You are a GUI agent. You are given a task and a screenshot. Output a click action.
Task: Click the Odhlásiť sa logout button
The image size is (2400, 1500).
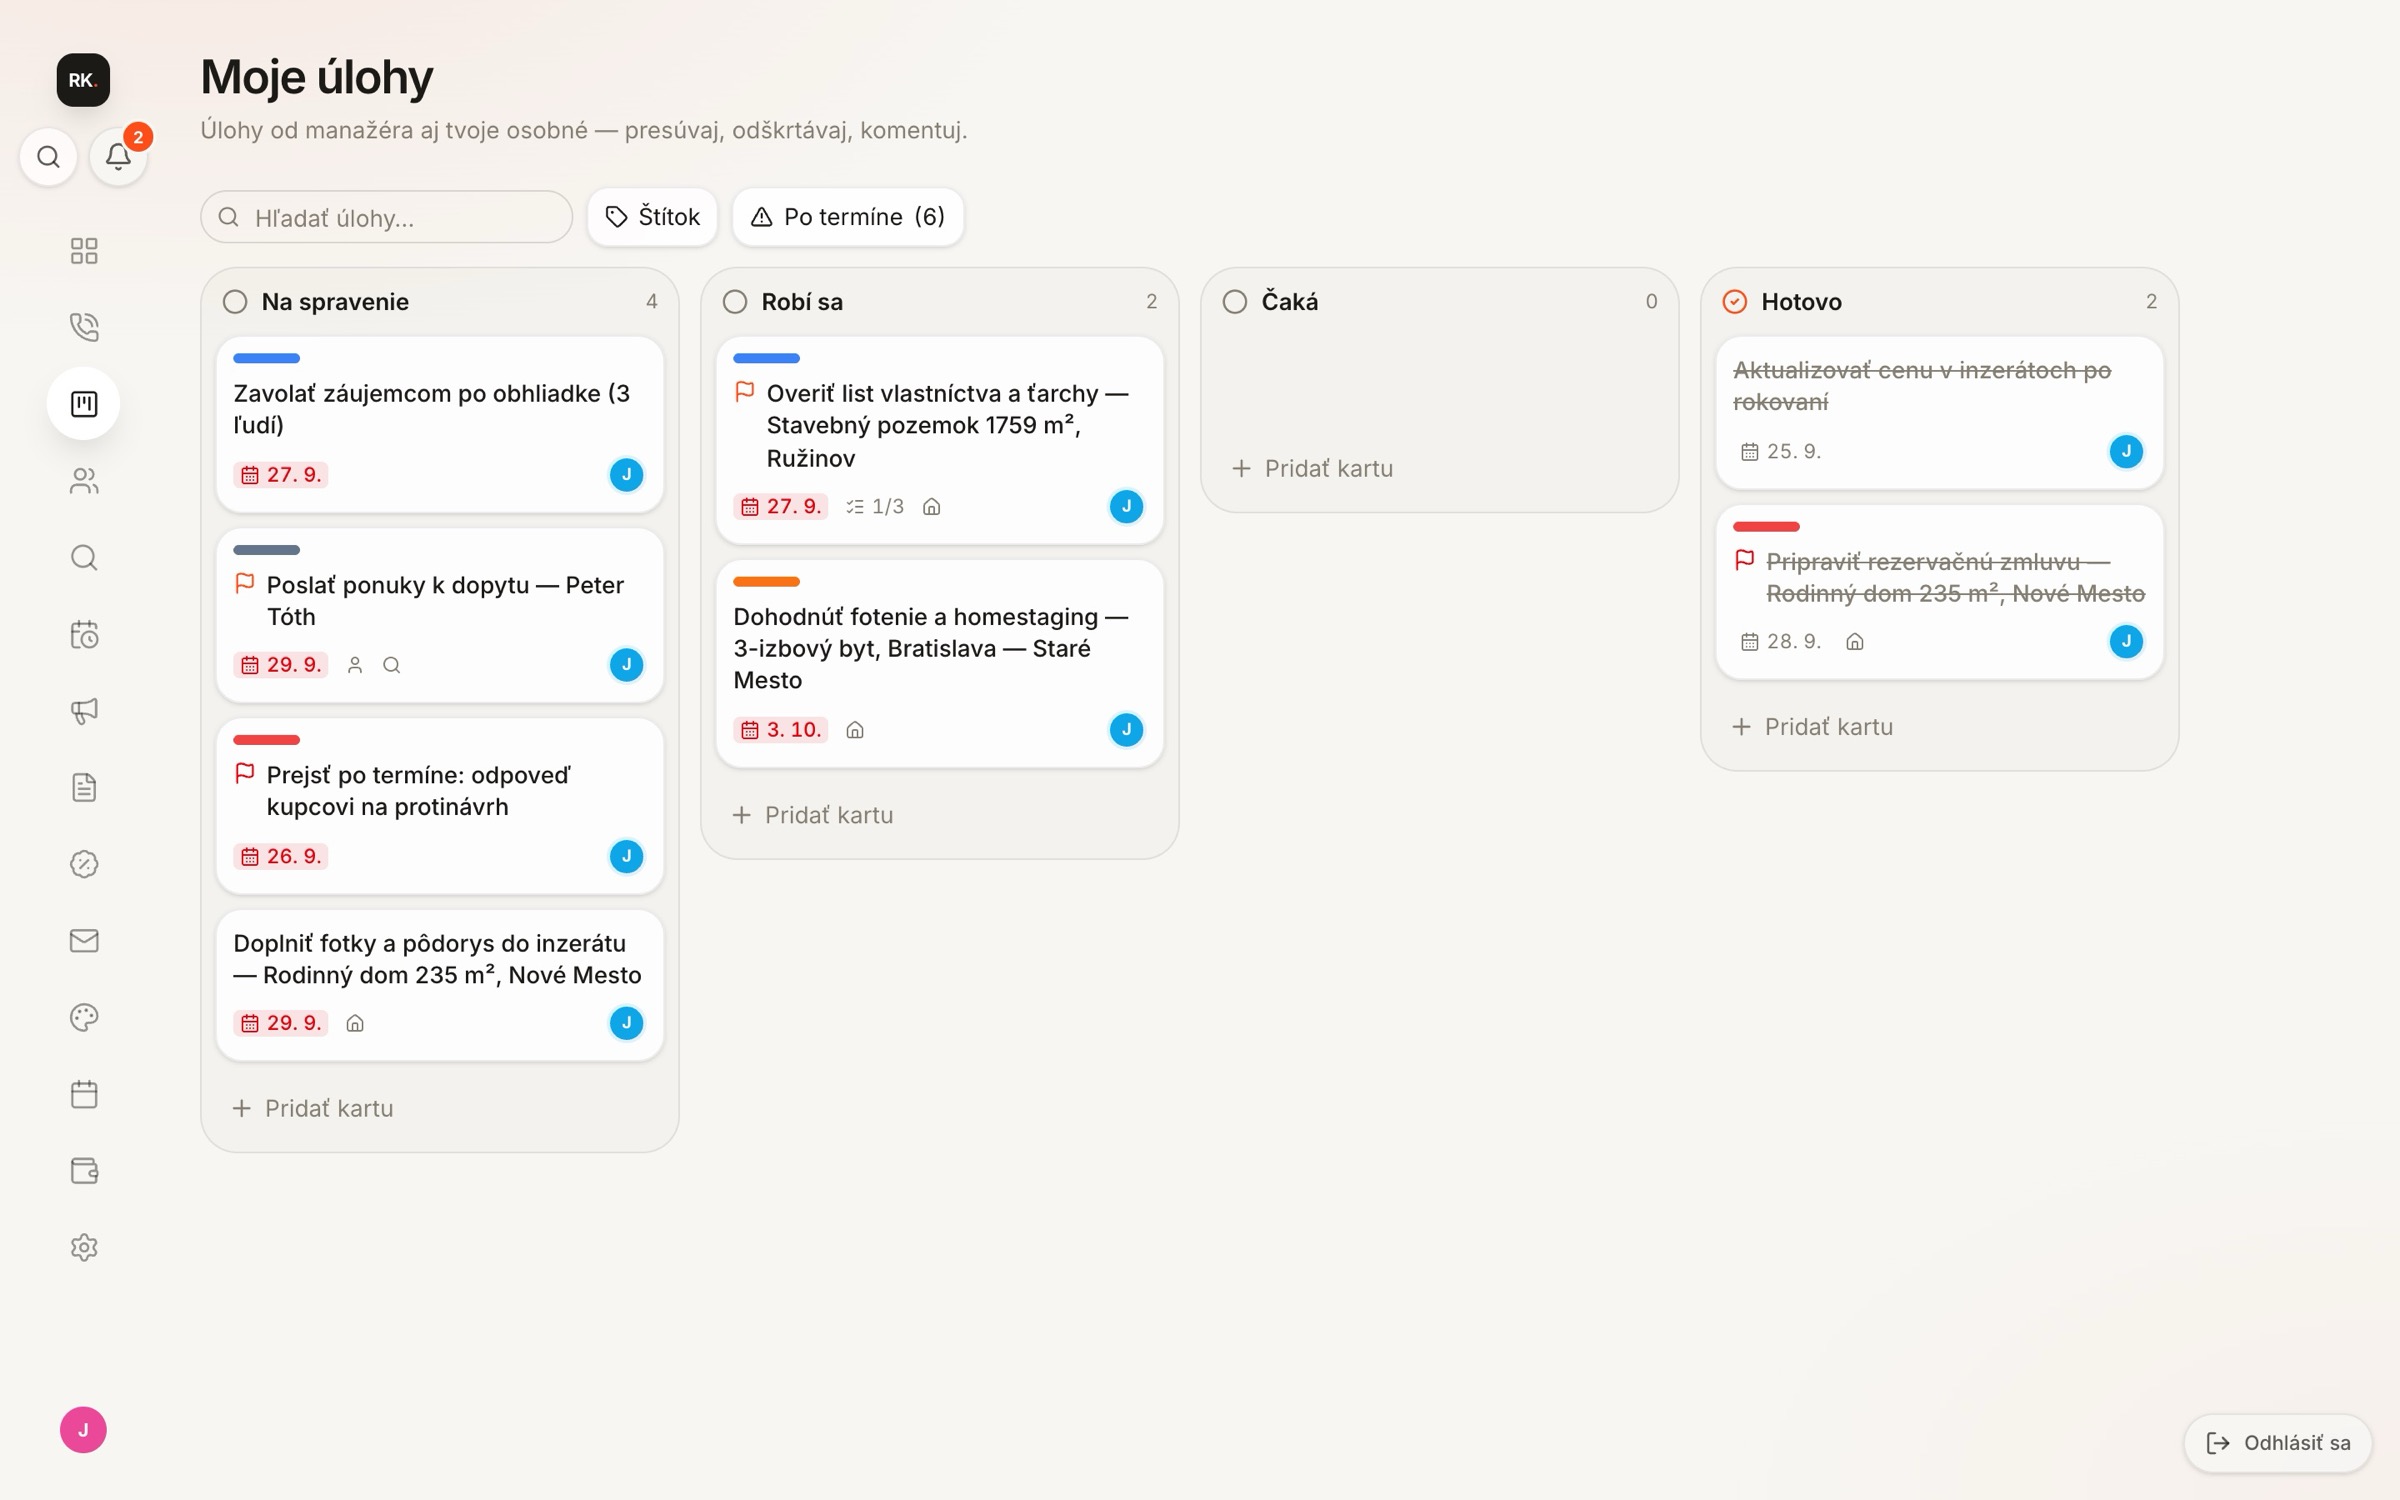pyautogui.click(x=2278, y=1443)
